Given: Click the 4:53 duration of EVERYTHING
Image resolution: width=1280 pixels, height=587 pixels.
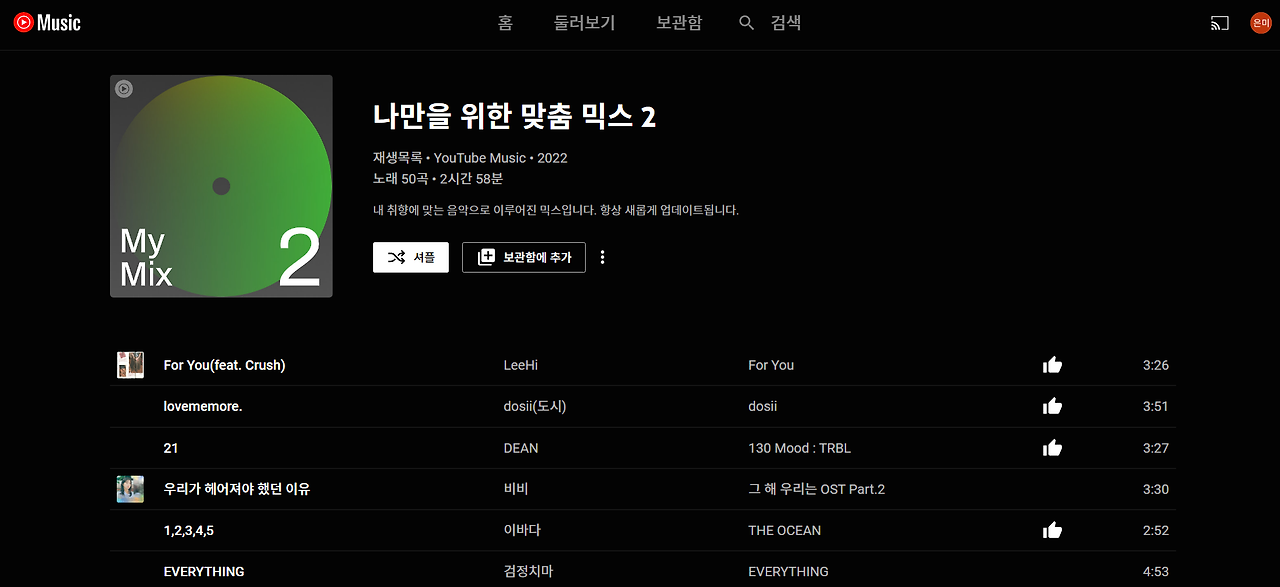Looking at the screenshot, I should pyautogui.click(x=1156, y=571).
